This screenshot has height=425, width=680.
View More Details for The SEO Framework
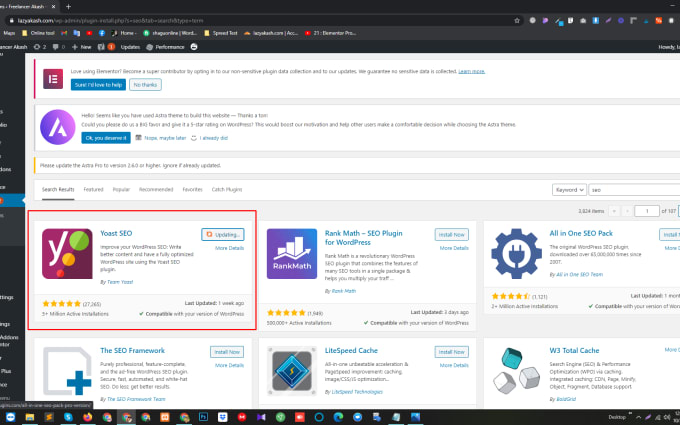[x=229, y=365]
